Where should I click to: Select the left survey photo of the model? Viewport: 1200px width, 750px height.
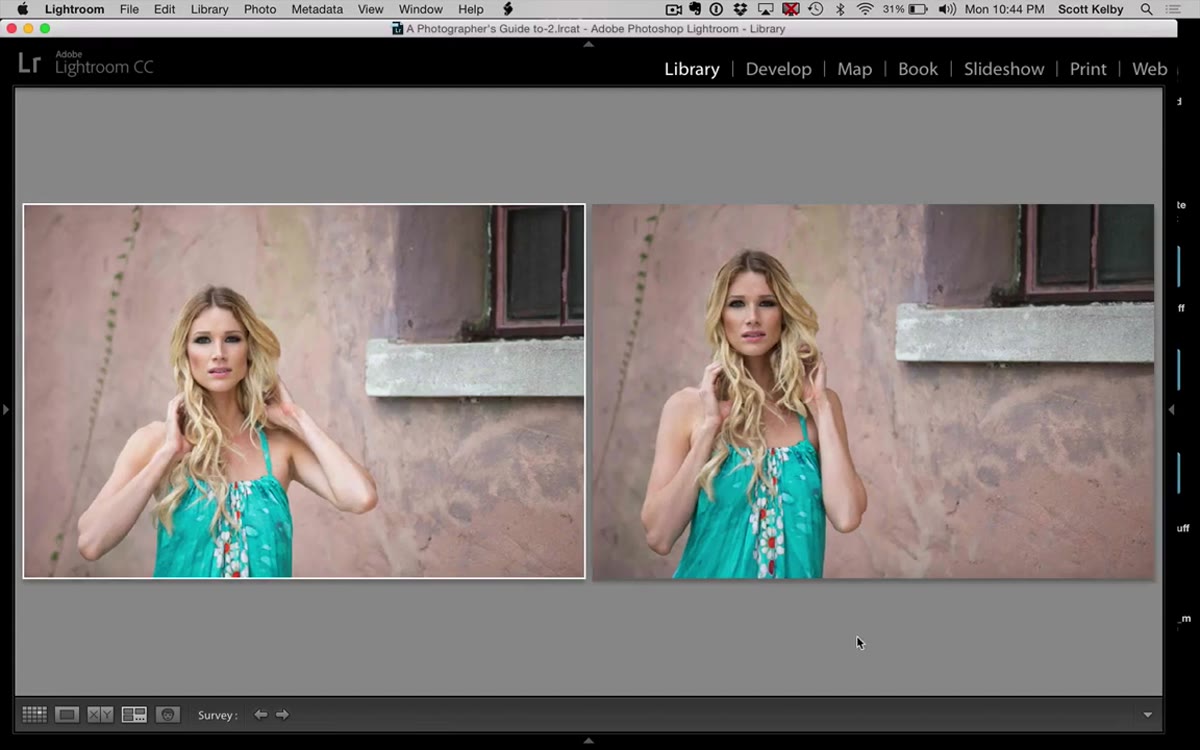(304, 391)
